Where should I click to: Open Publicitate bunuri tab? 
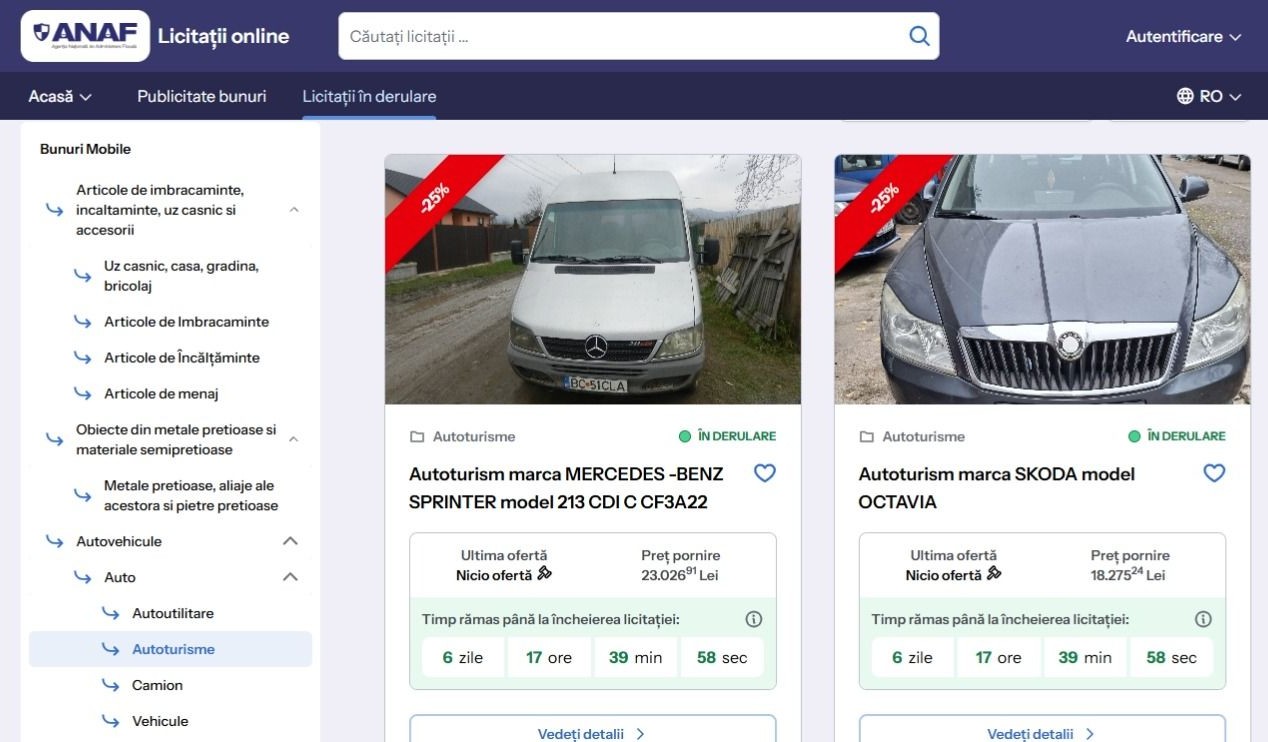[202, 96]
